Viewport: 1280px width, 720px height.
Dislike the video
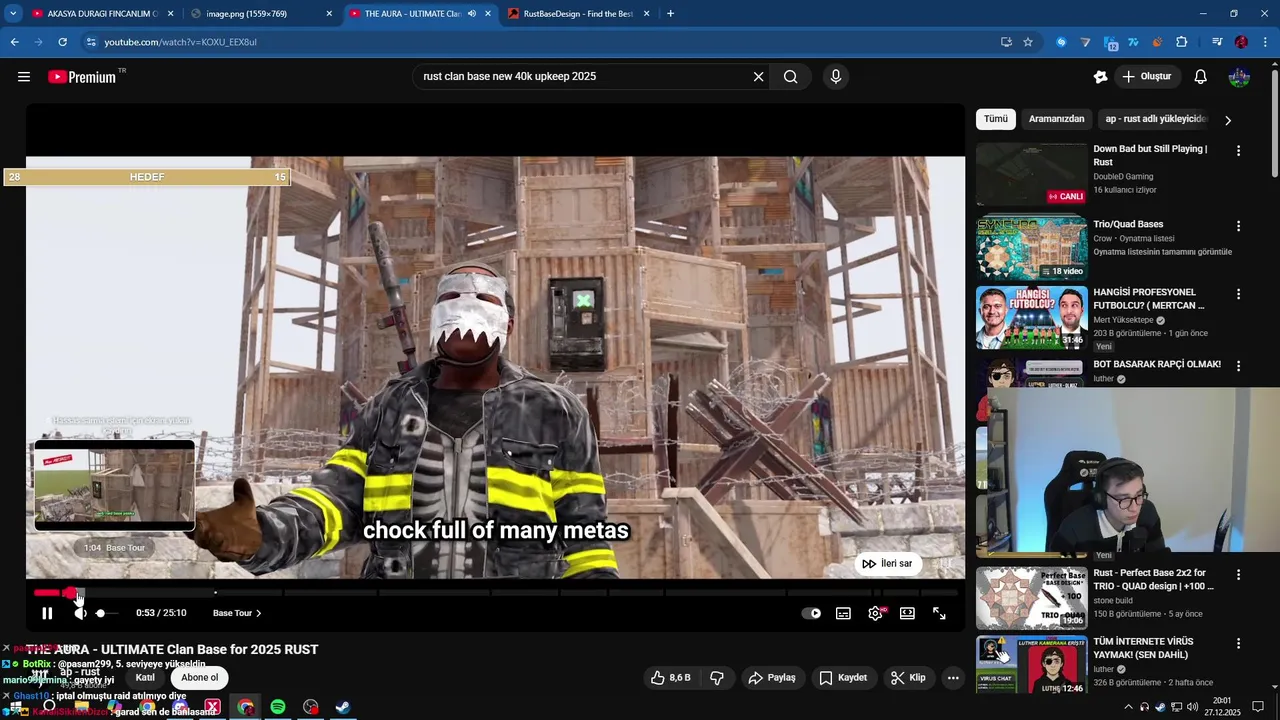tap(717, 678)
